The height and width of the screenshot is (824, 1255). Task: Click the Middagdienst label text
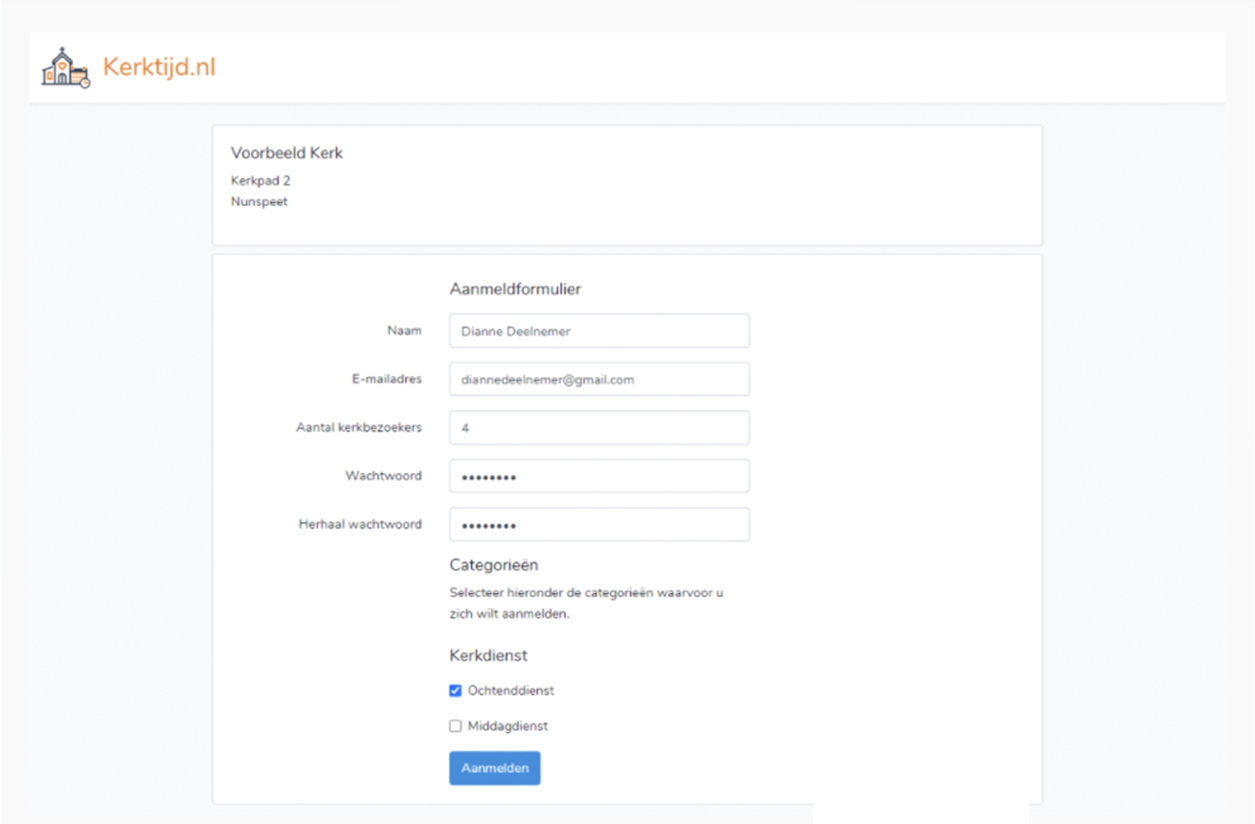(507, 727)
